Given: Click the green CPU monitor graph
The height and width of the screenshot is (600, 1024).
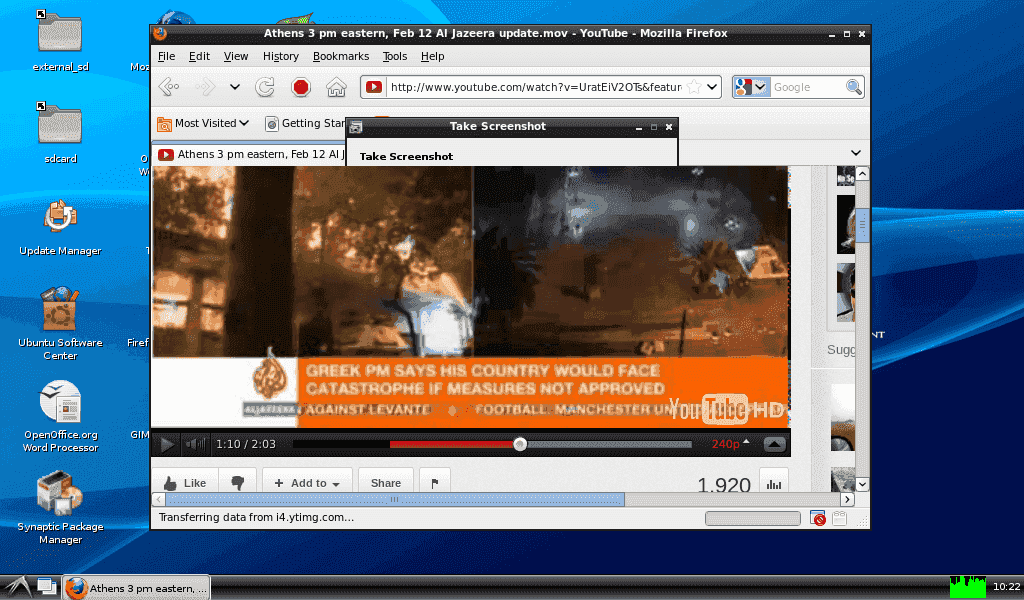Looking at the screenshot, I should point(968,586).
